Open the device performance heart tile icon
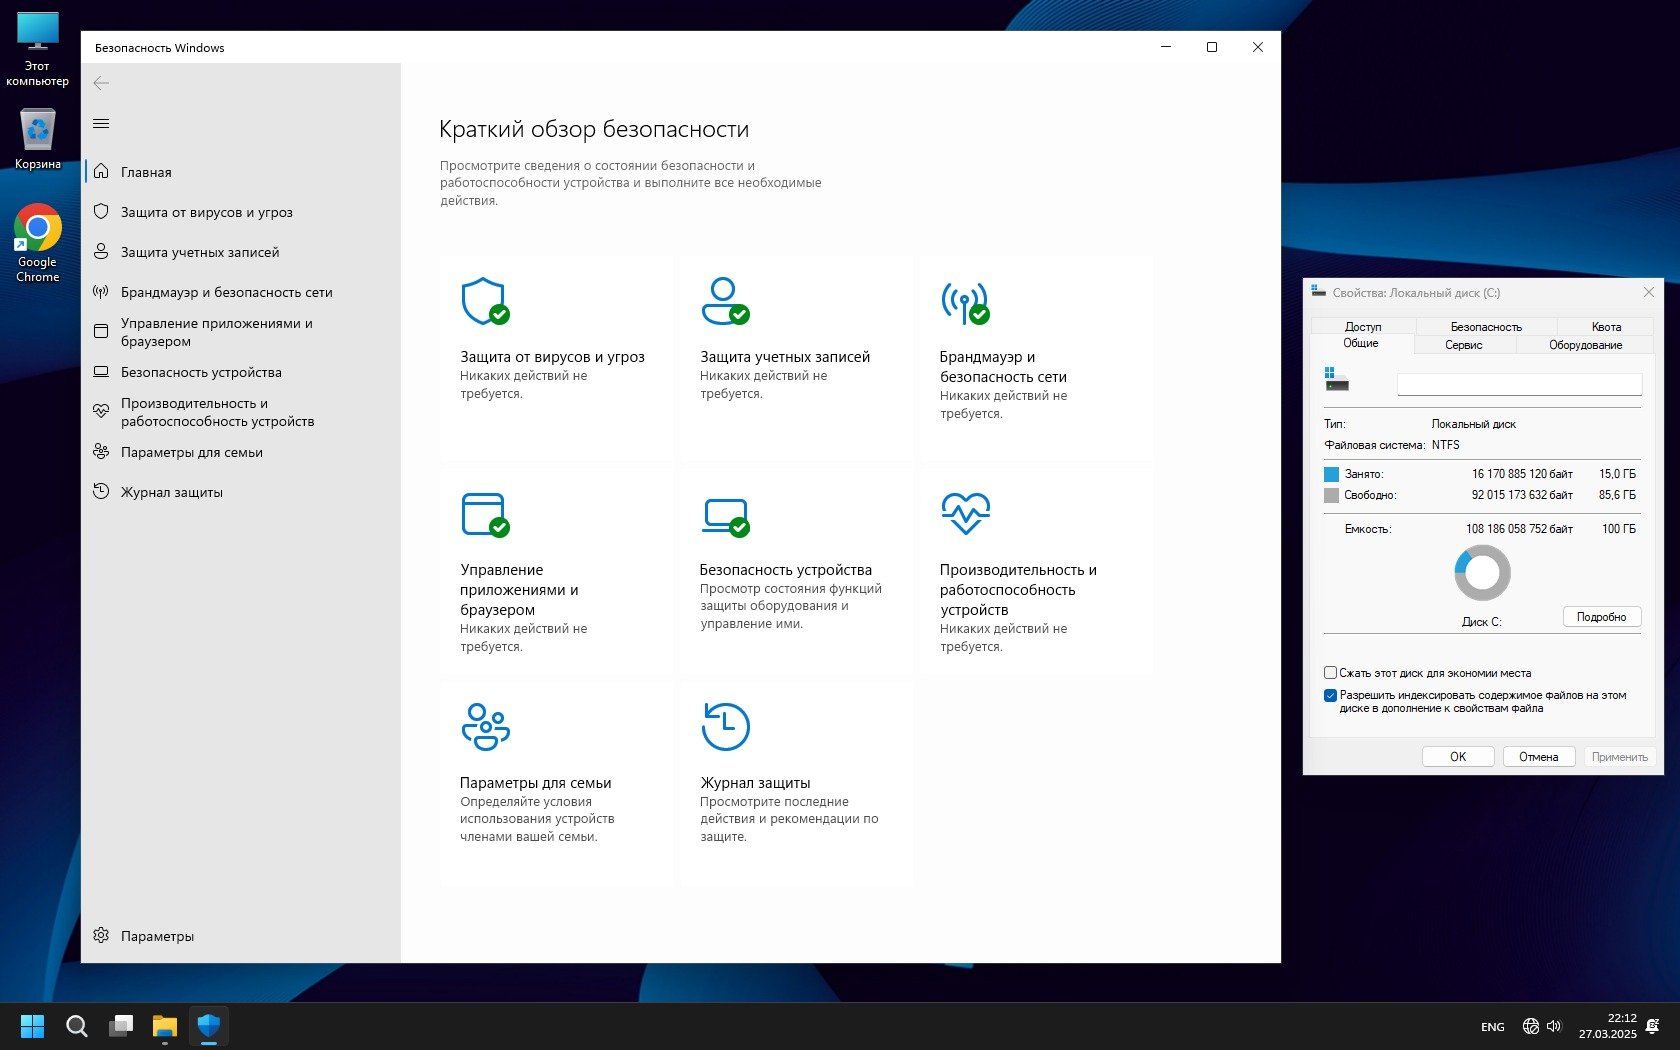Viewport: 1680px width, 1050px height. 965,513
